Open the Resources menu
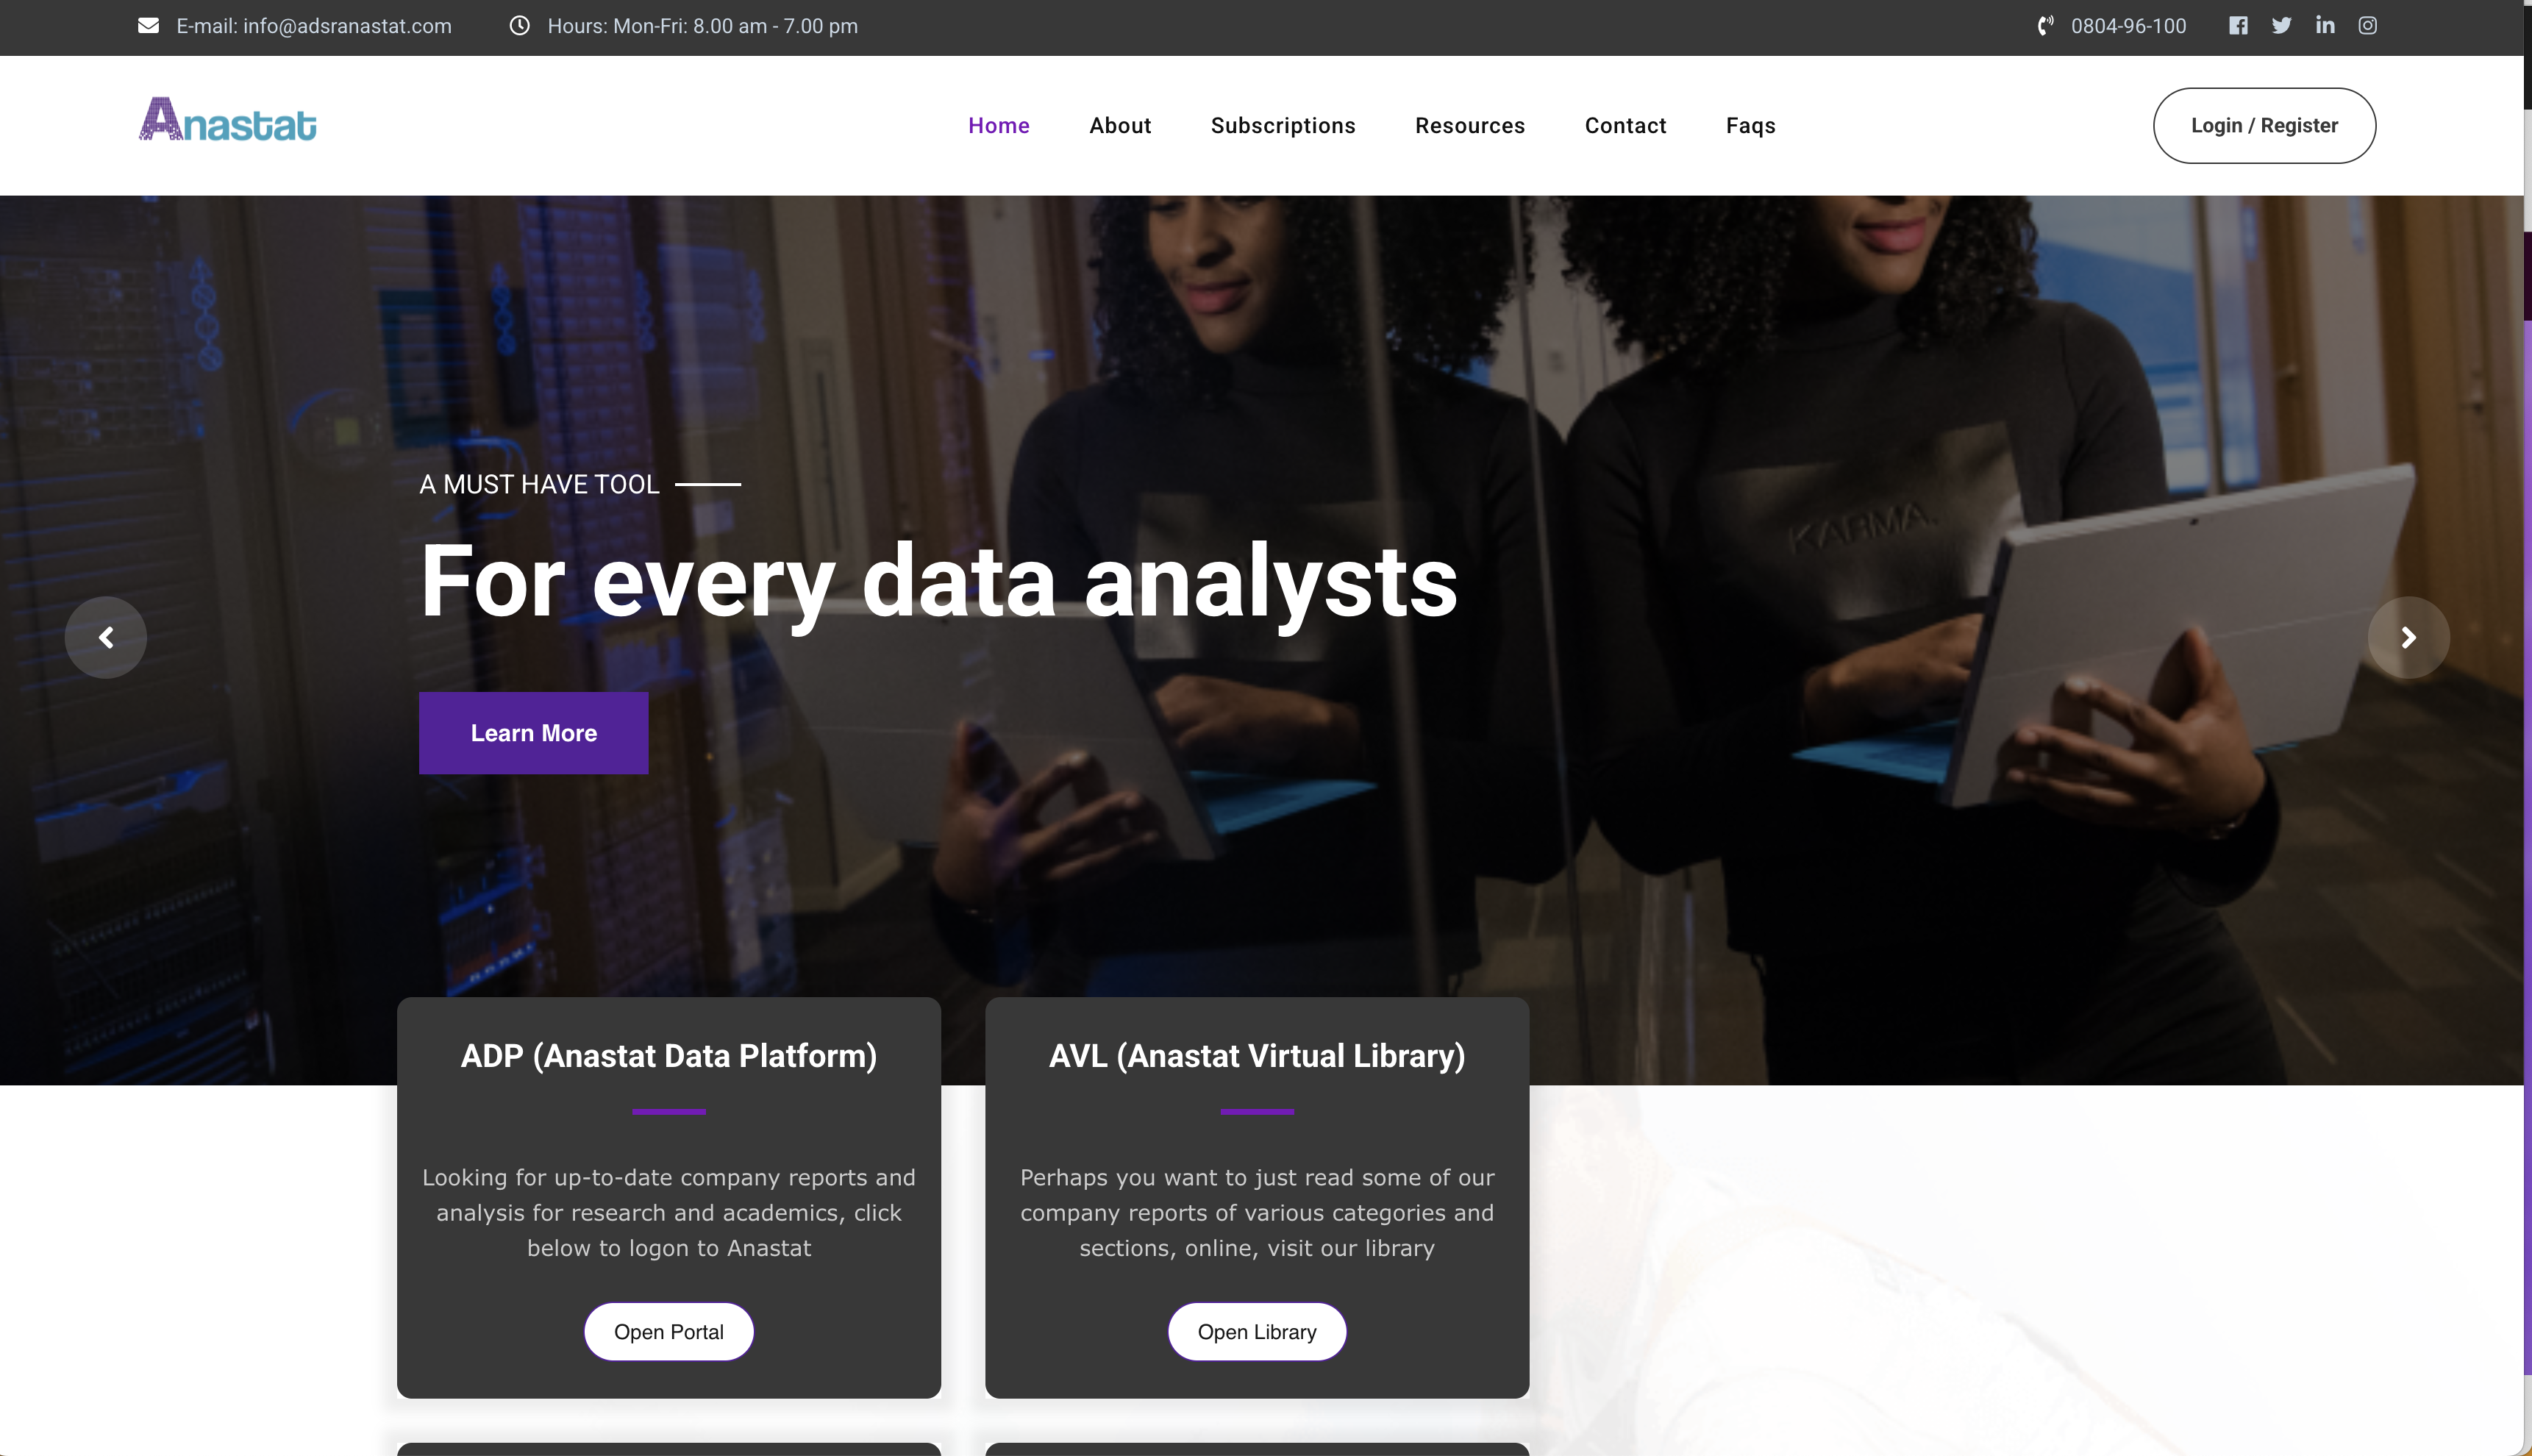The width and height of the screenshot is (2532, 1456). coord(1470,126)
